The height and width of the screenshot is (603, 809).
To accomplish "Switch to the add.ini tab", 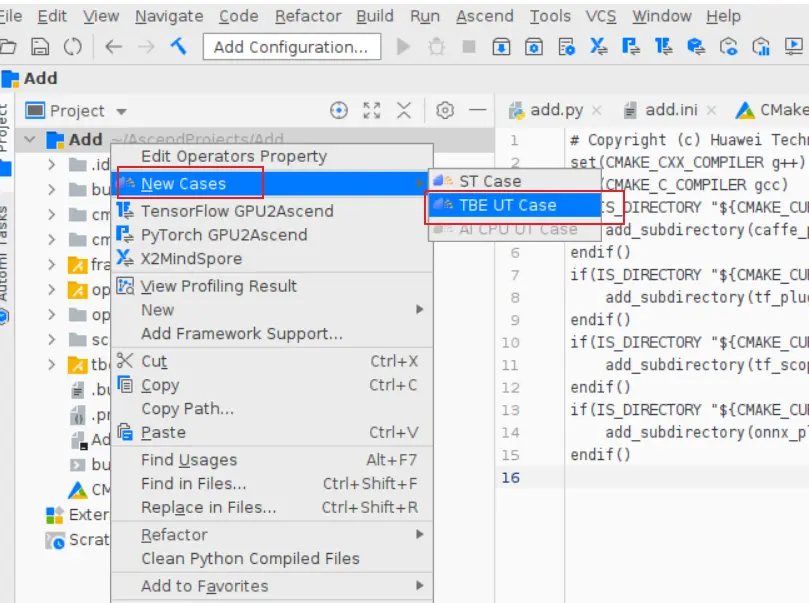I will [x=670, y=110].
